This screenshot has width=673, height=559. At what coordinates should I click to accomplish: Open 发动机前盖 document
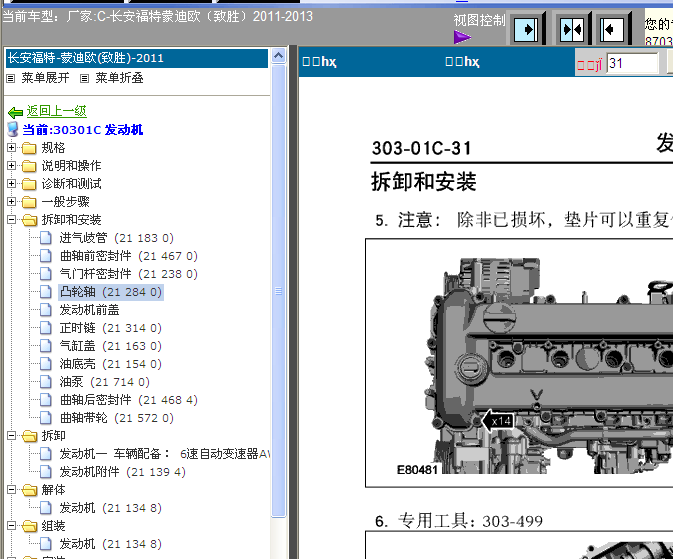(89, 310)
